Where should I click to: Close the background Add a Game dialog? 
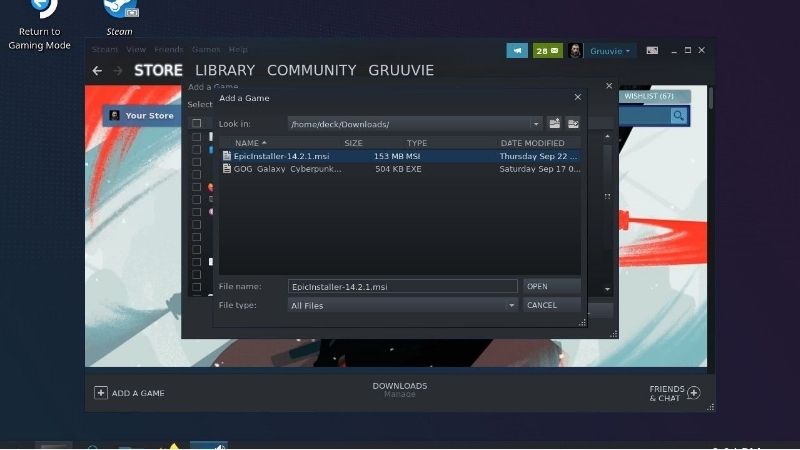pos(609,86)
